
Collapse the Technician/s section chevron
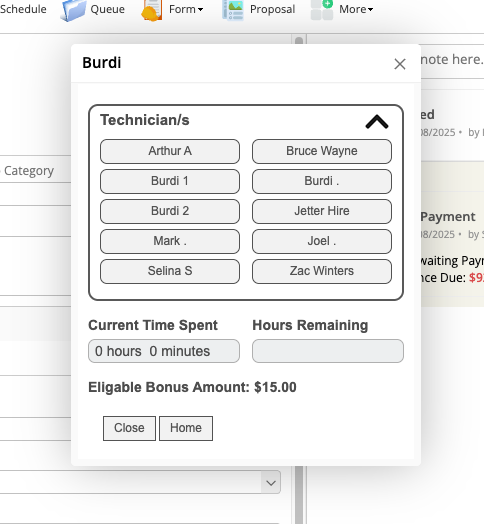[x=377, y=122]
